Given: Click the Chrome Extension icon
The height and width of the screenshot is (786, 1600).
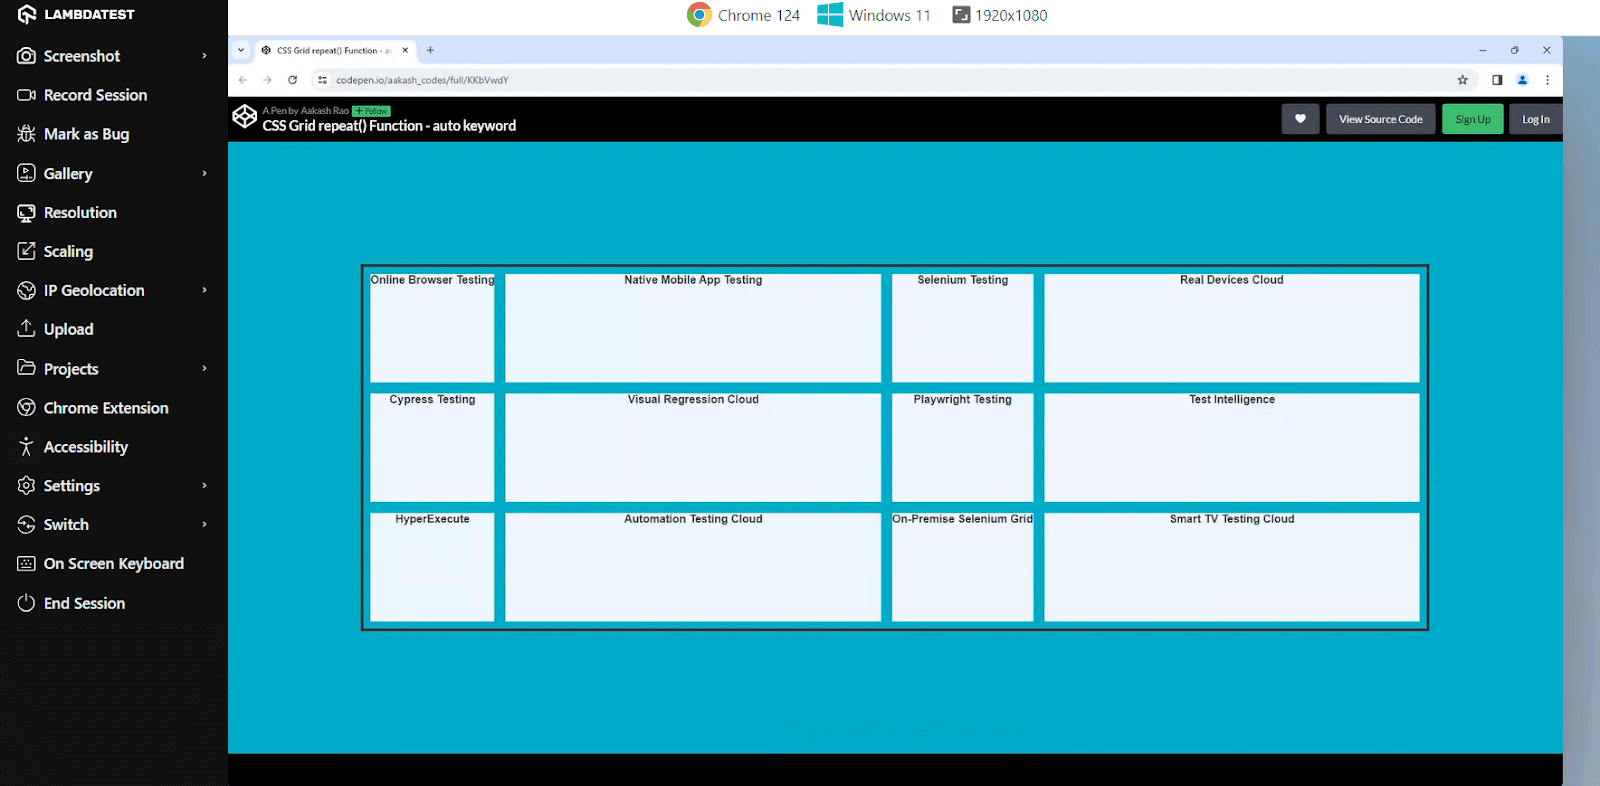Looking at the screenshot, I should coord(26,407).
